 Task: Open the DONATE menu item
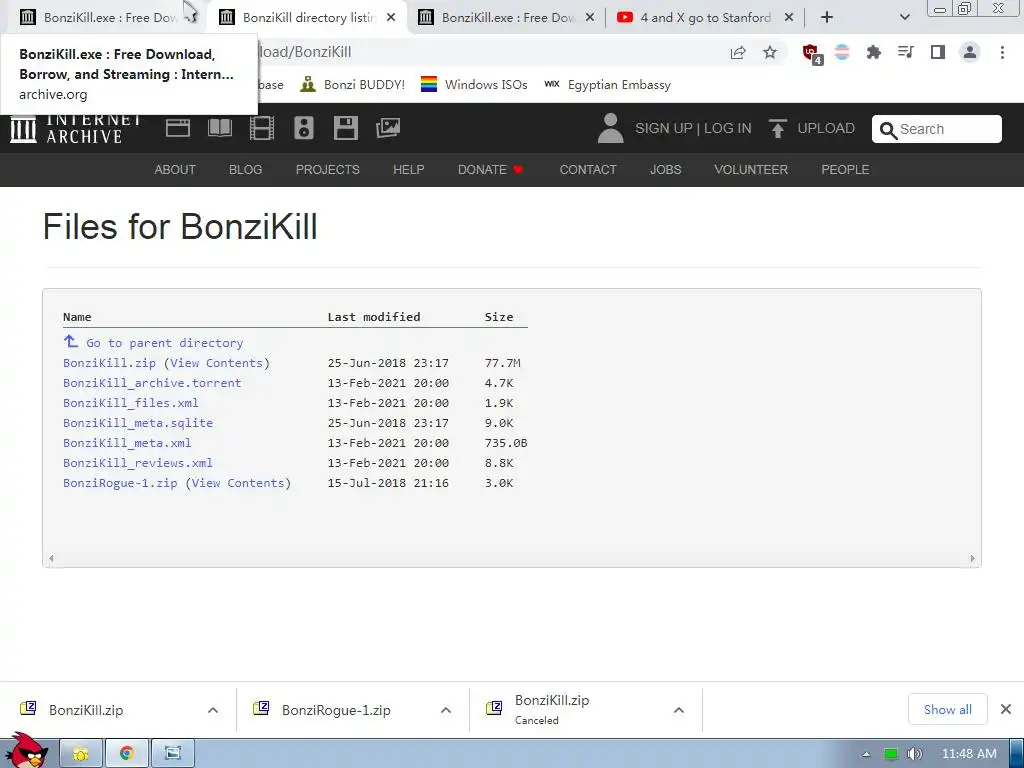[x=490, y=170]
